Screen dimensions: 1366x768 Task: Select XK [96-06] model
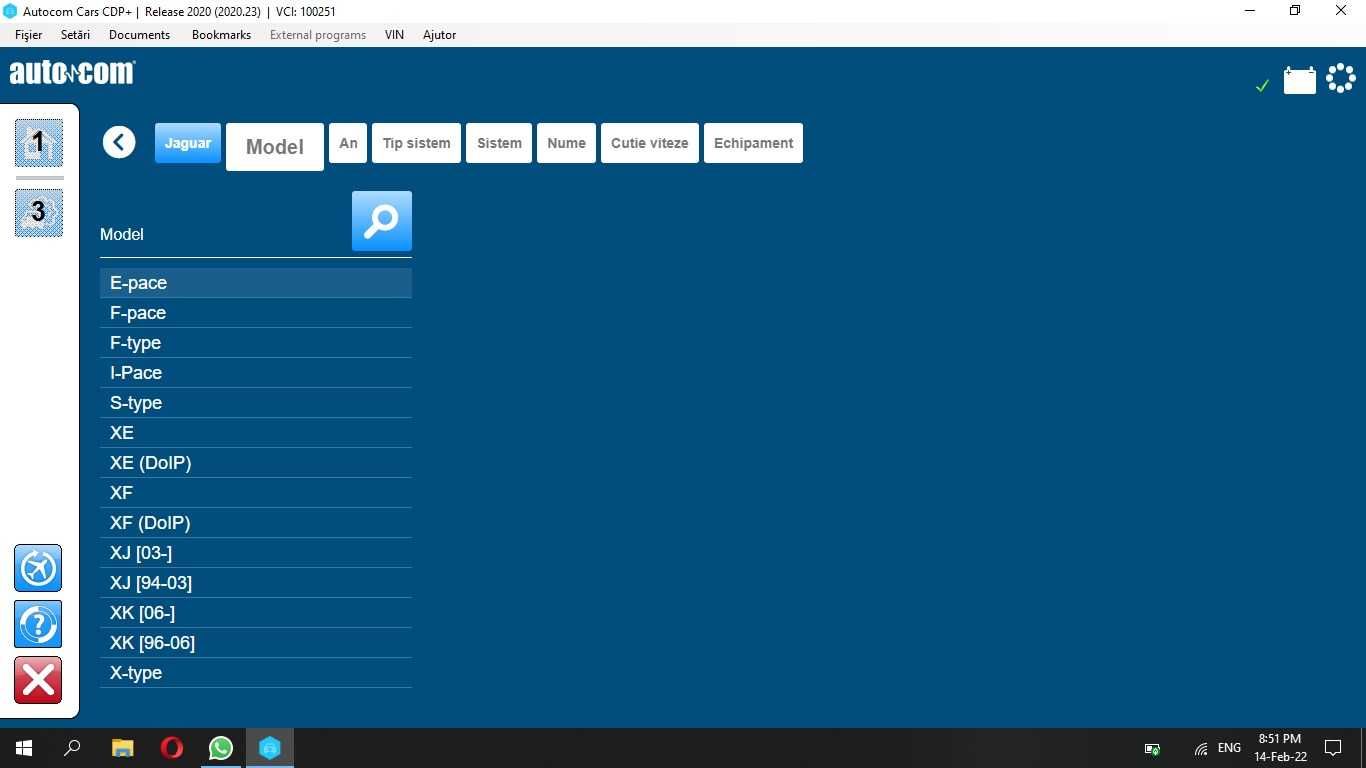[256, 643]
